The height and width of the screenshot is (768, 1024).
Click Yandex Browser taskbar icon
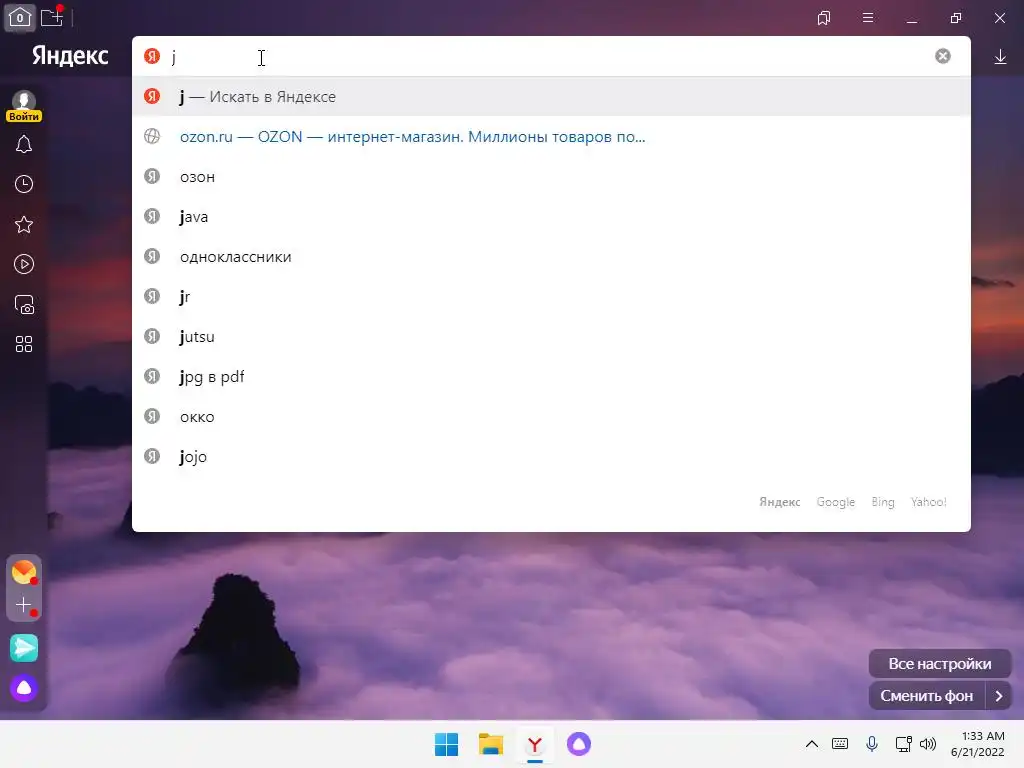pyautogui.click(x=535, y=744)
